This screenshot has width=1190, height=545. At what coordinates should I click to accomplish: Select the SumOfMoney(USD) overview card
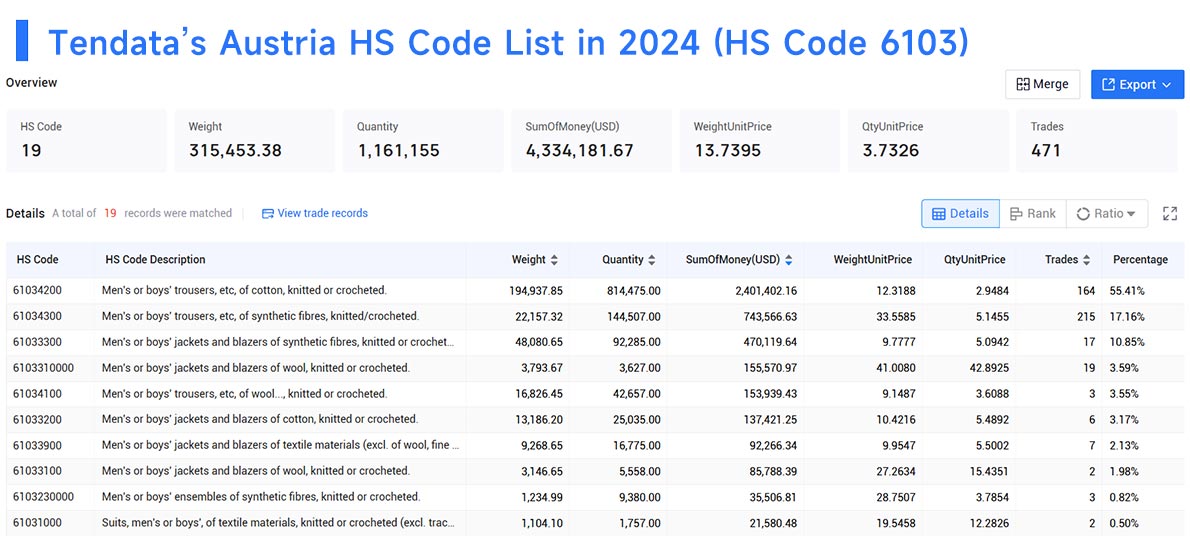[591, 140]
